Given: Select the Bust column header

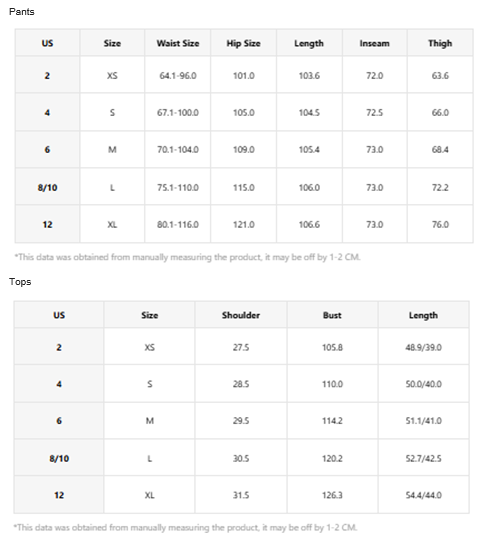Looking at the screenshot, I should 332,315.
